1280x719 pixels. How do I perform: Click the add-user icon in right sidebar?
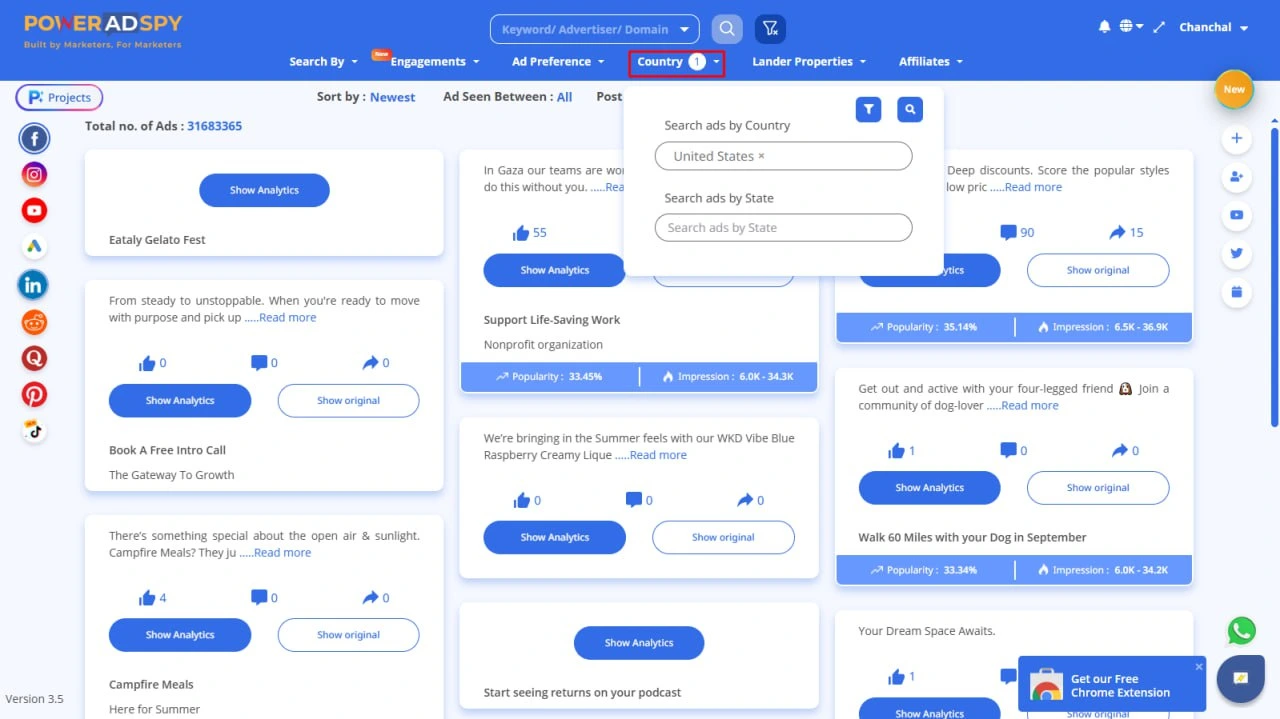tap(1237, 177)
